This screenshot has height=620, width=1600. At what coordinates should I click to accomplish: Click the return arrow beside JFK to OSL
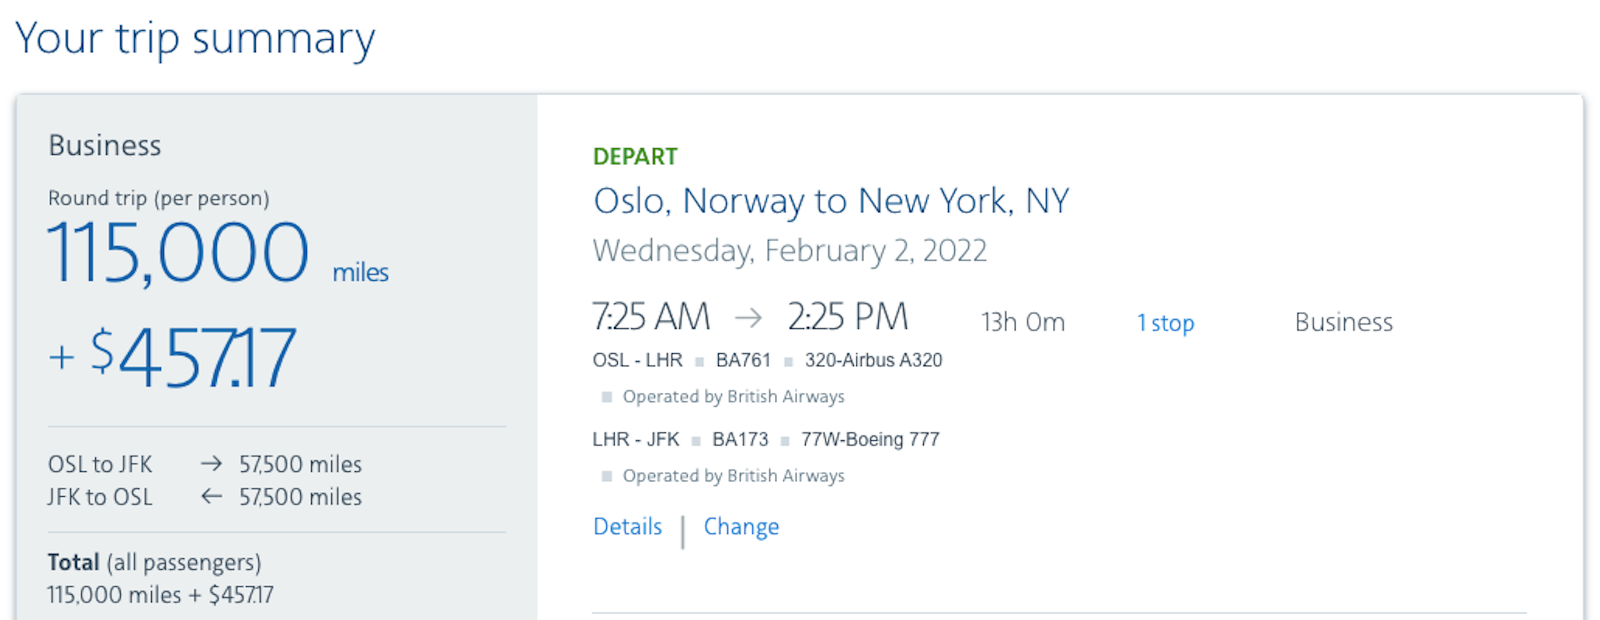point(211,496)
